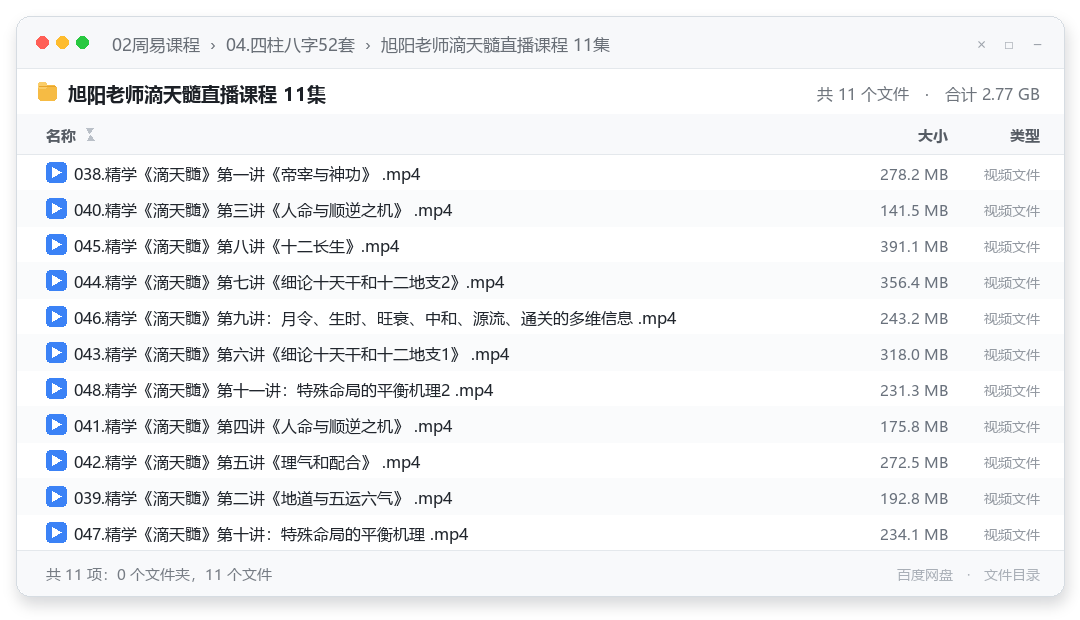Click the 278.2 MB size value
The width and height of the screenshot is (1080, 620).
(914, 174)
